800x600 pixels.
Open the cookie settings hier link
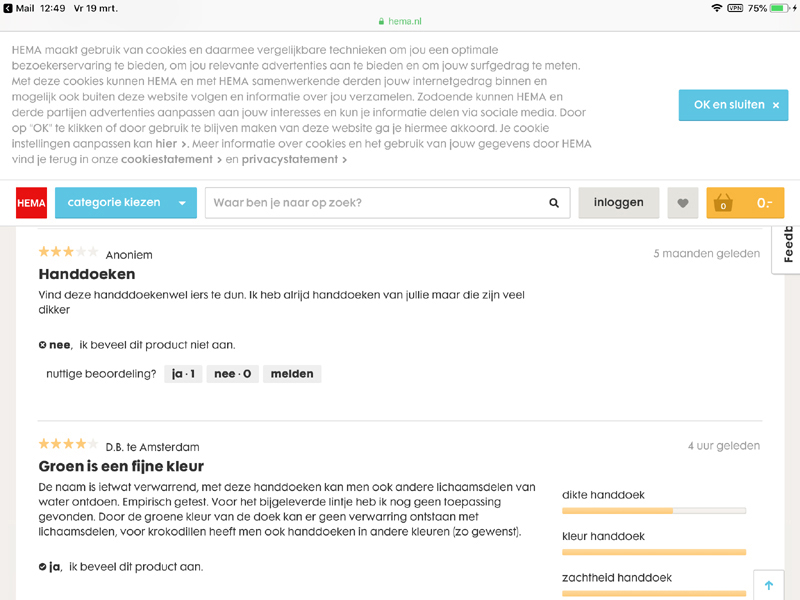[166, 144]
